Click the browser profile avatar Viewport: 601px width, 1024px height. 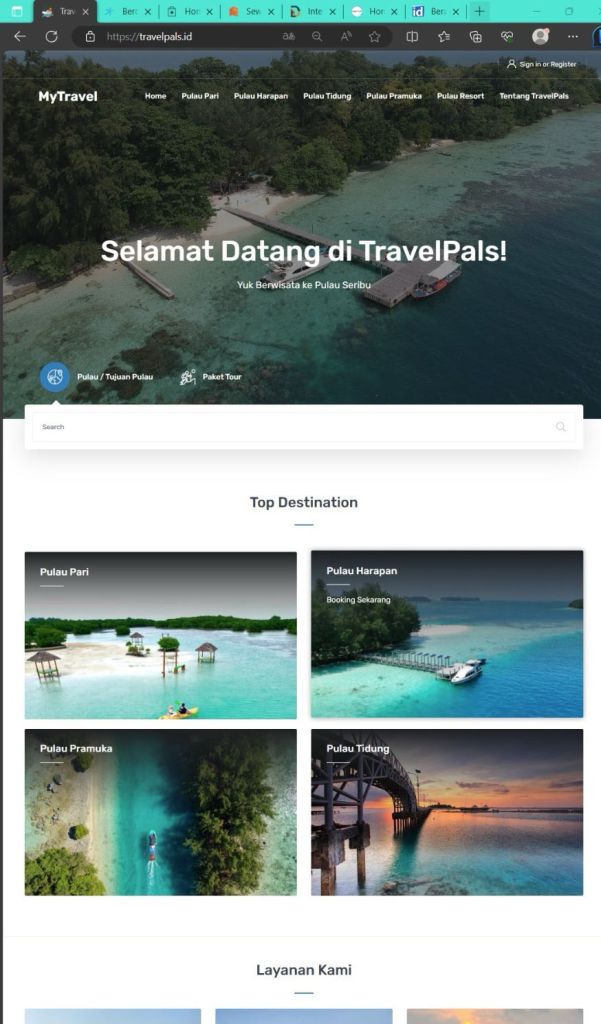point(540,37)
